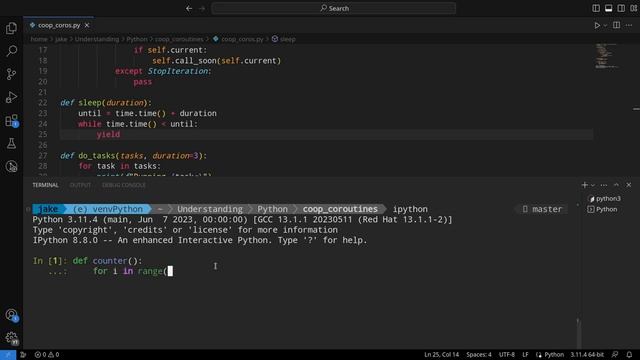Open the Accounts menu

(x=11, y=315)
